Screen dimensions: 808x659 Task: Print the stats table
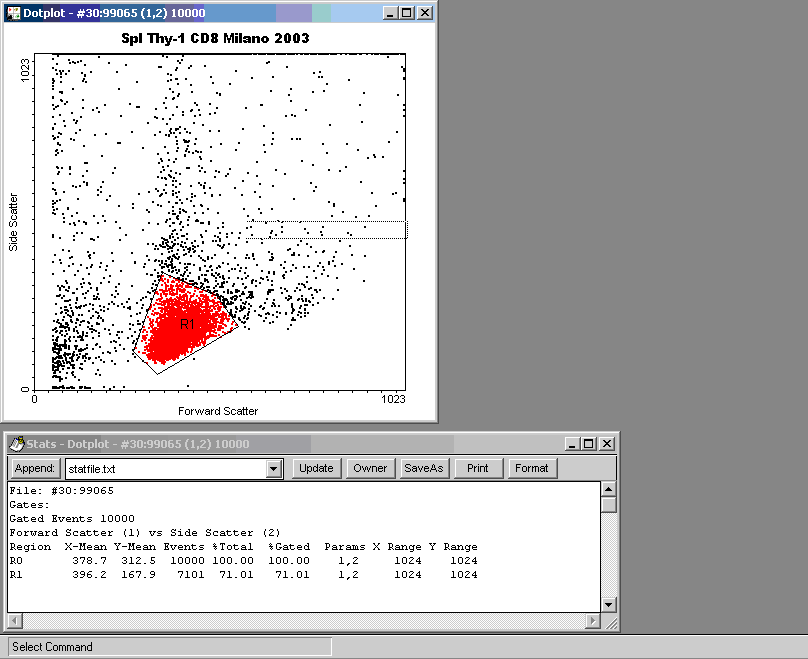click(478, 468)
